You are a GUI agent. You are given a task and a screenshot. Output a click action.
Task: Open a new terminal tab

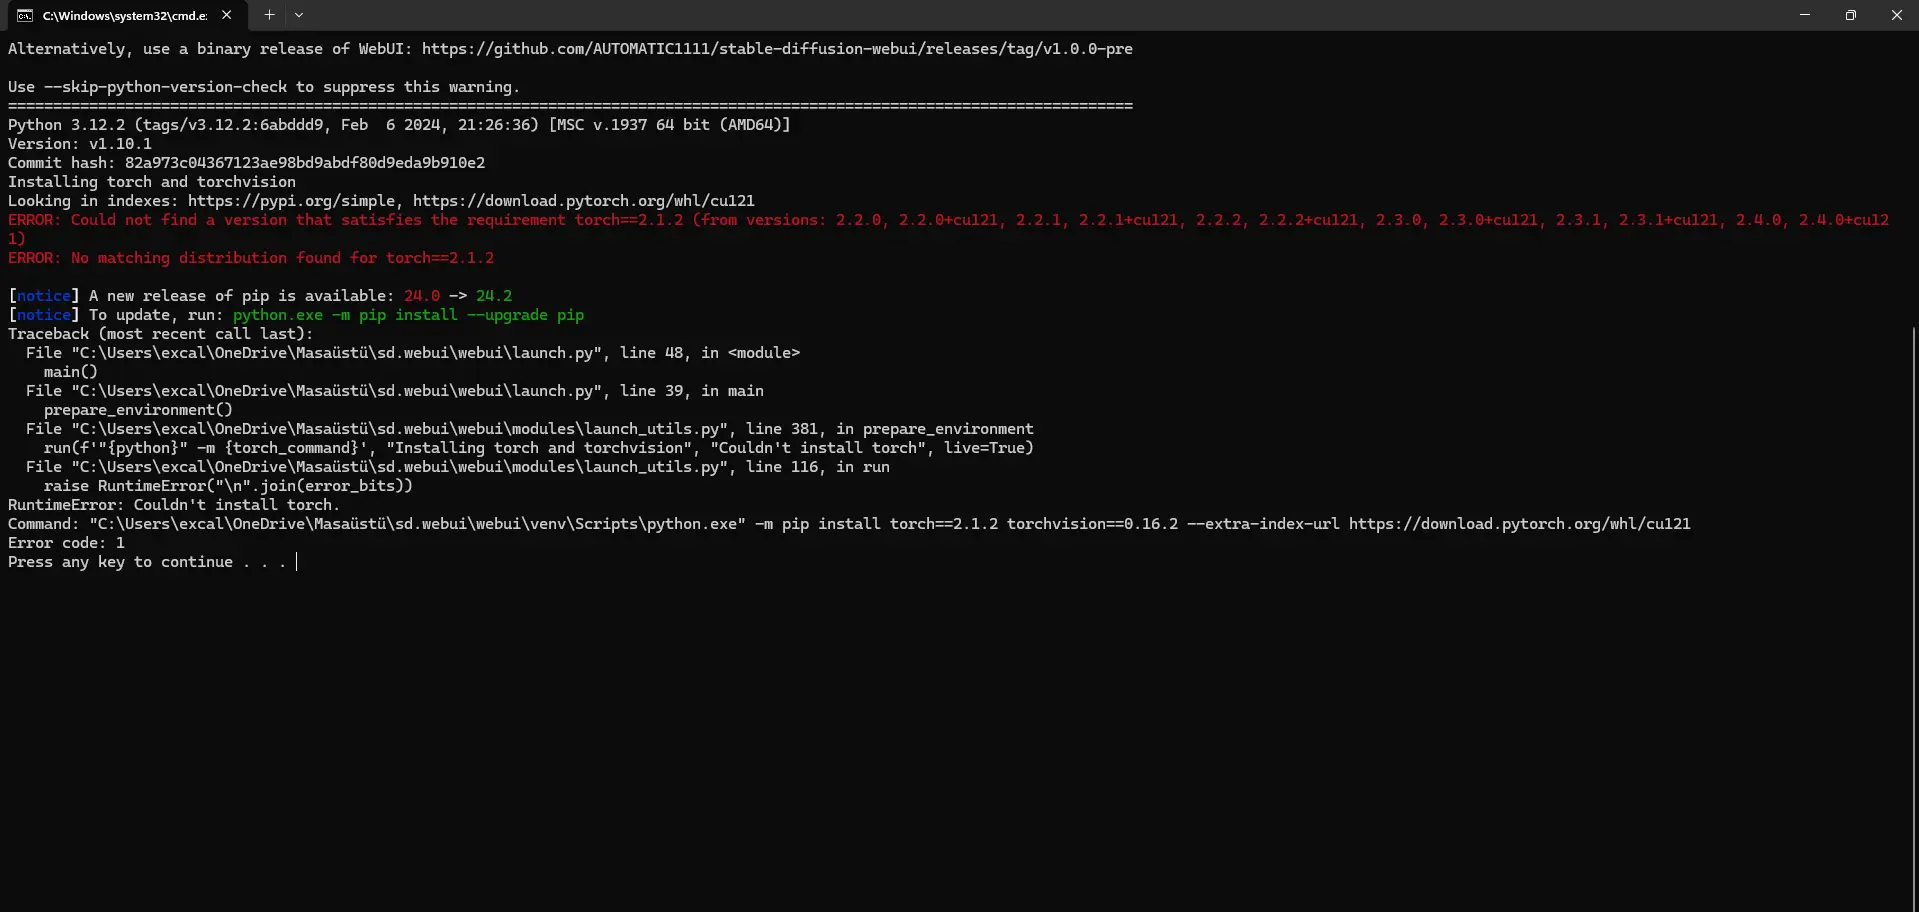[x=269, y=15]
